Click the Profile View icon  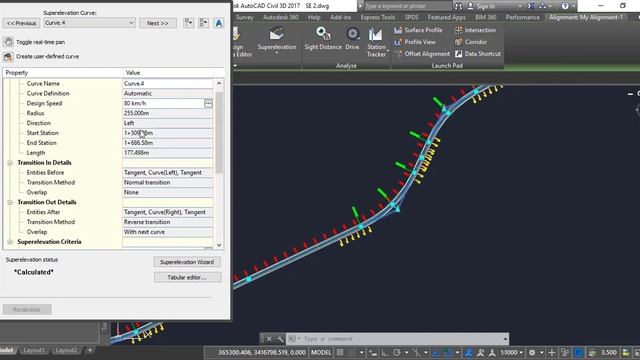[398, 42]
